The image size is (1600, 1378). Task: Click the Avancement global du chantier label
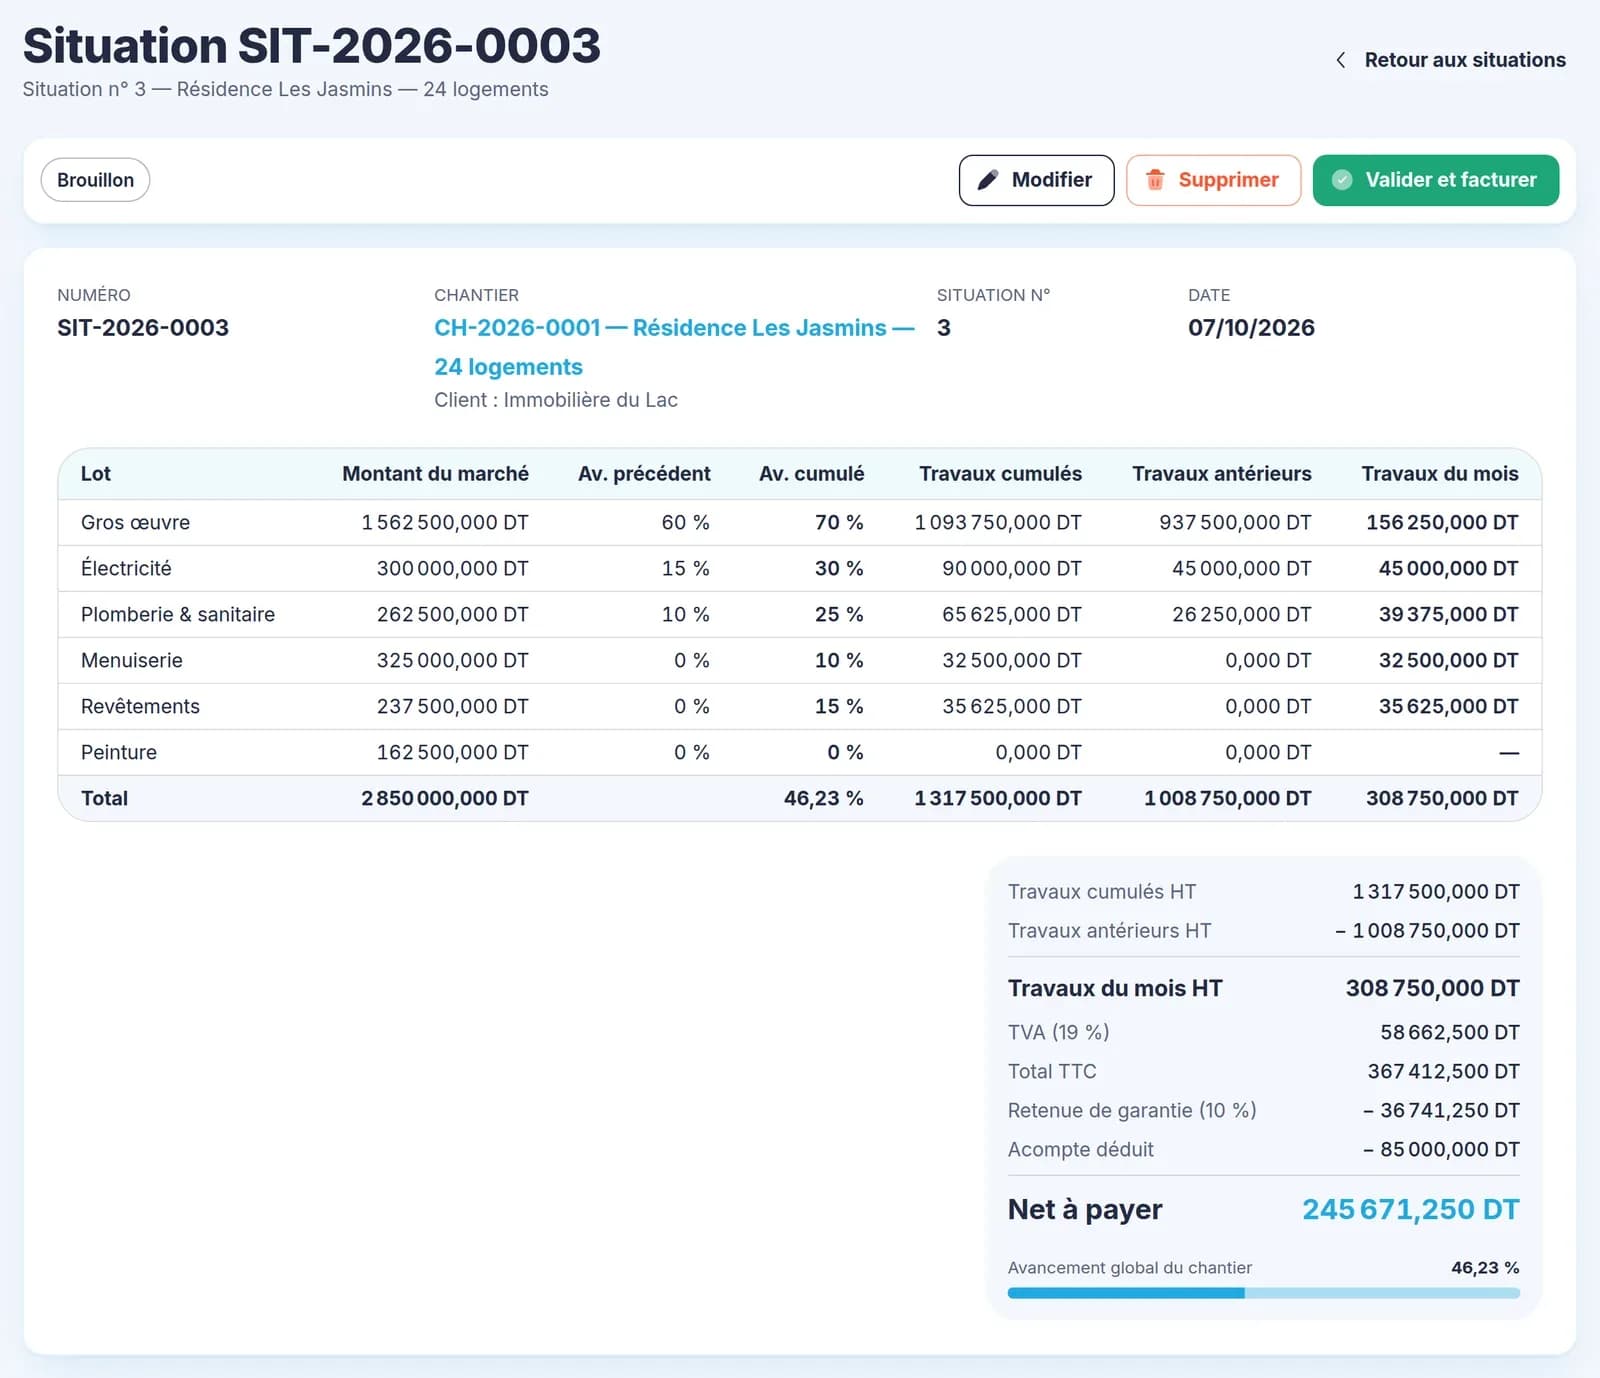click(x=1130, y=1267)
